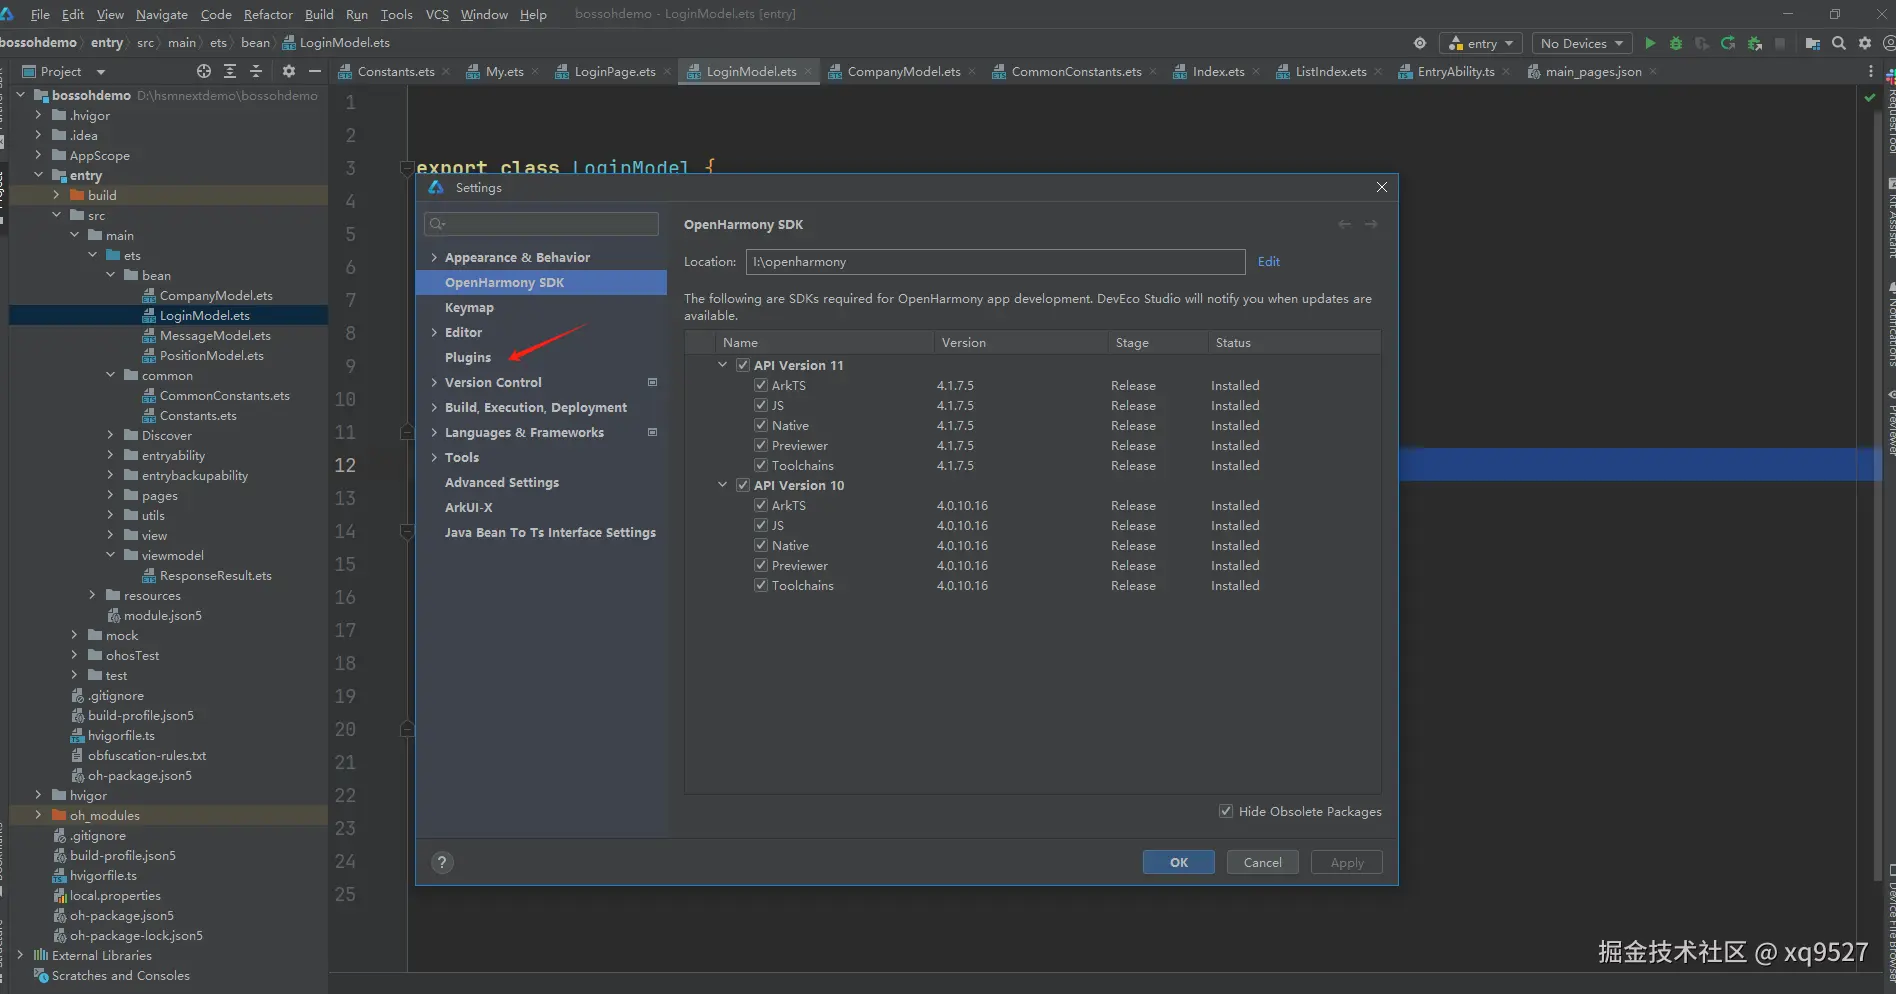Switch to the LoginPage.ets tab
1896x994 pixels.
pos(614,71)
